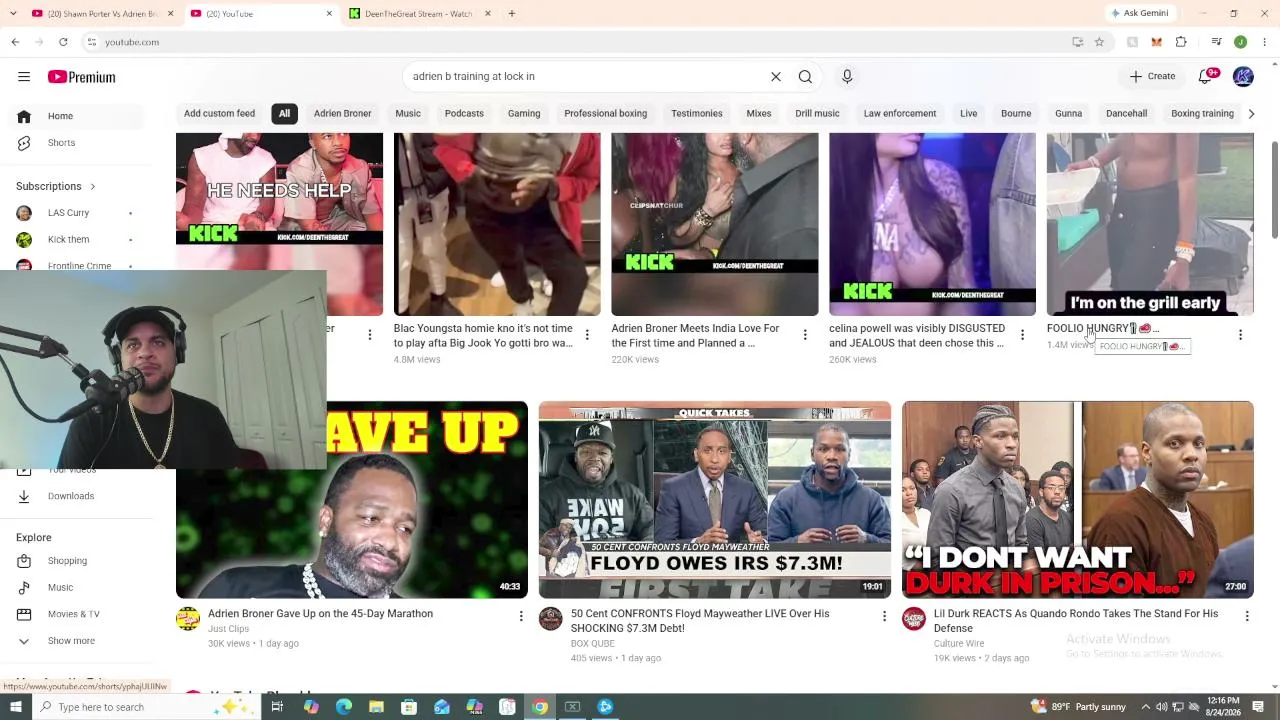Open the Chrome extensions puzzle icon
The width and height of the screenshot is (1280, 720).
[1181, 42]
